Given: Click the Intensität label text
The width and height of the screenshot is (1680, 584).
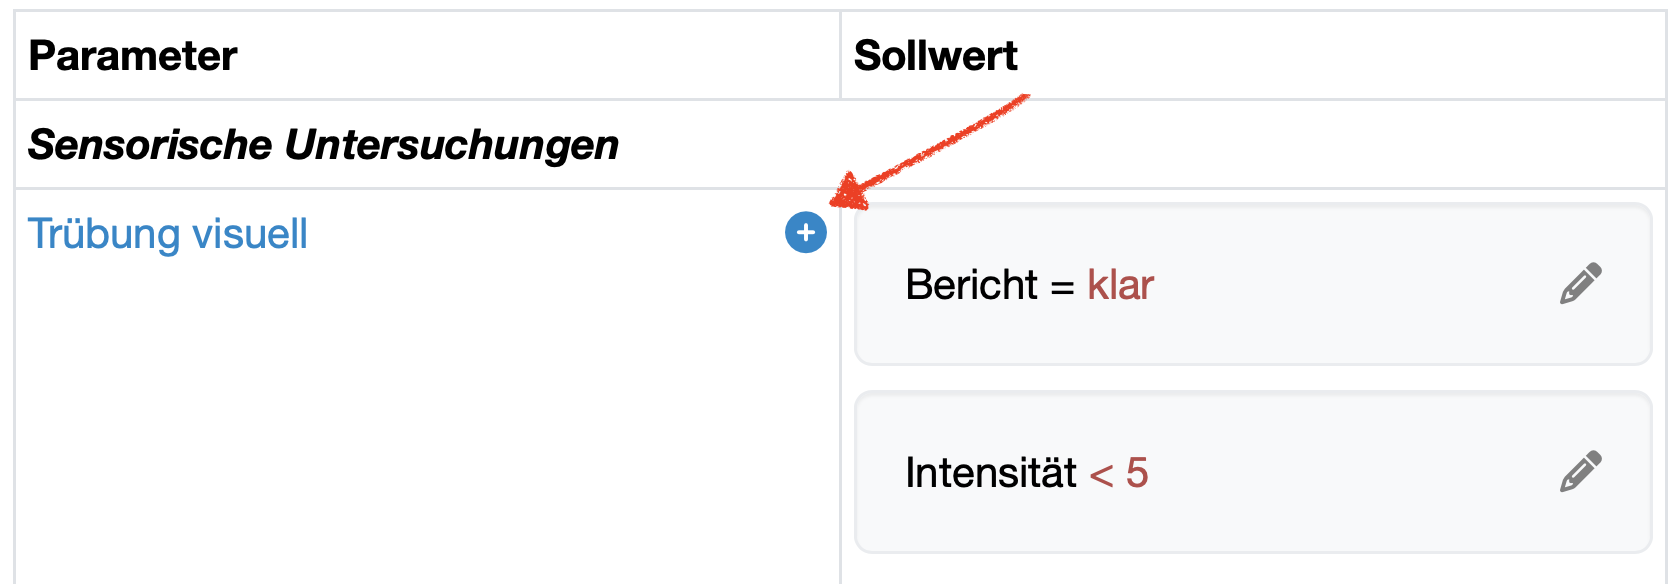Looking at the screenshot, I should tap(990, 473).
